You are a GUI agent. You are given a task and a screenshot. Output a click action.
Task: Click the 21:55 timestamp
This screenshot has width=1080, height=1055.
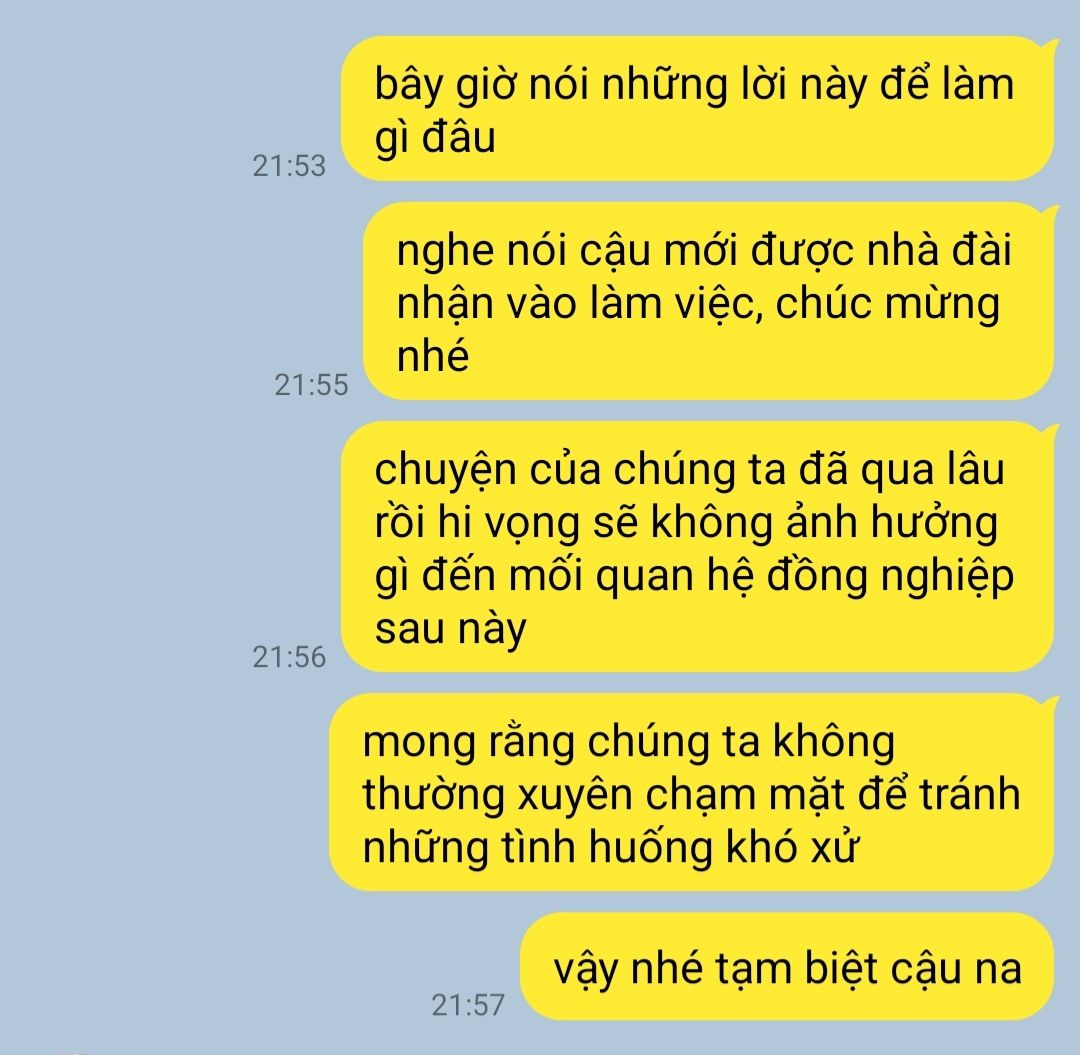pos(311,384)
